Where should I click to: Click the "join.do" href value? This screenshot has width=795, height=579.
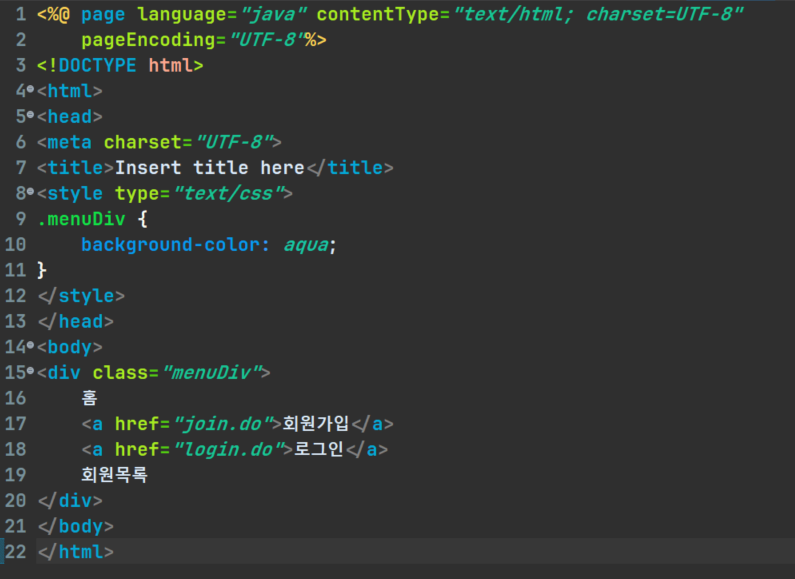[x=223, y=424]
